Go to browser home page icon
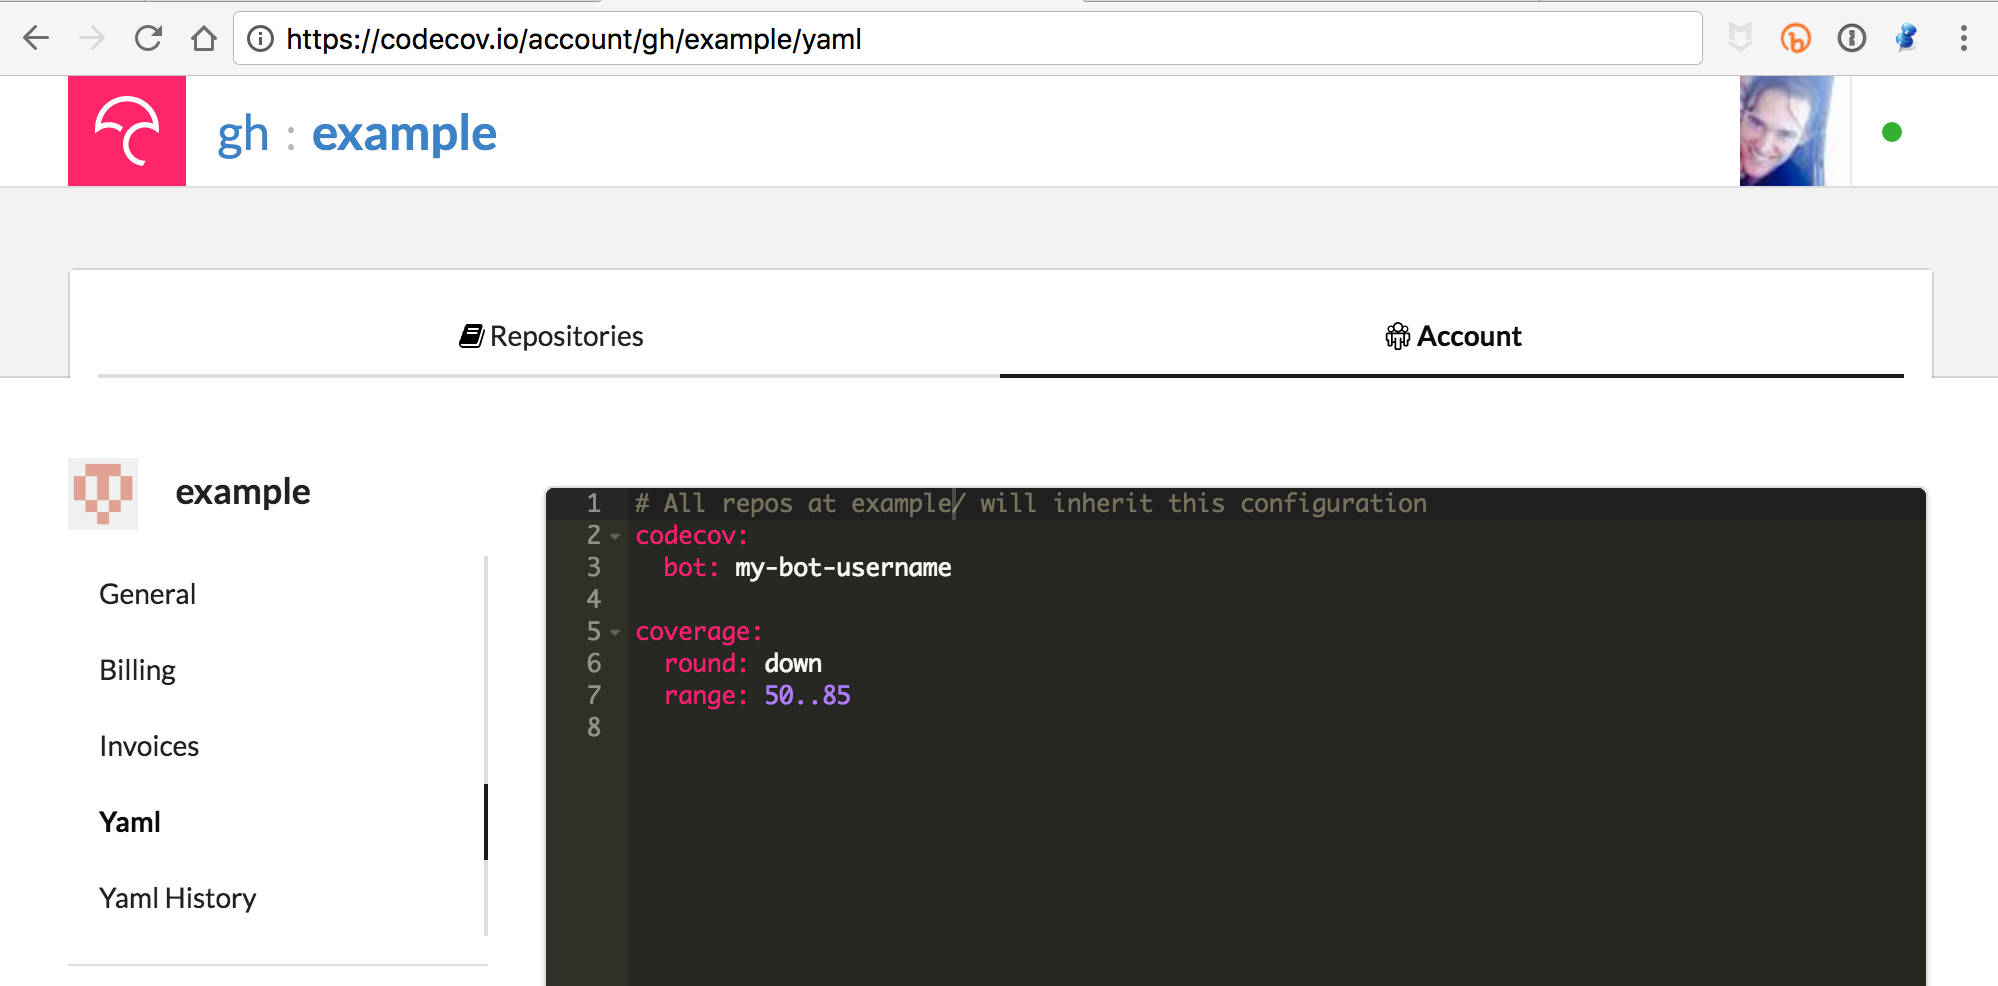Screen dimensions: 1998x986 pyautogui.click(x=204, y=39)
